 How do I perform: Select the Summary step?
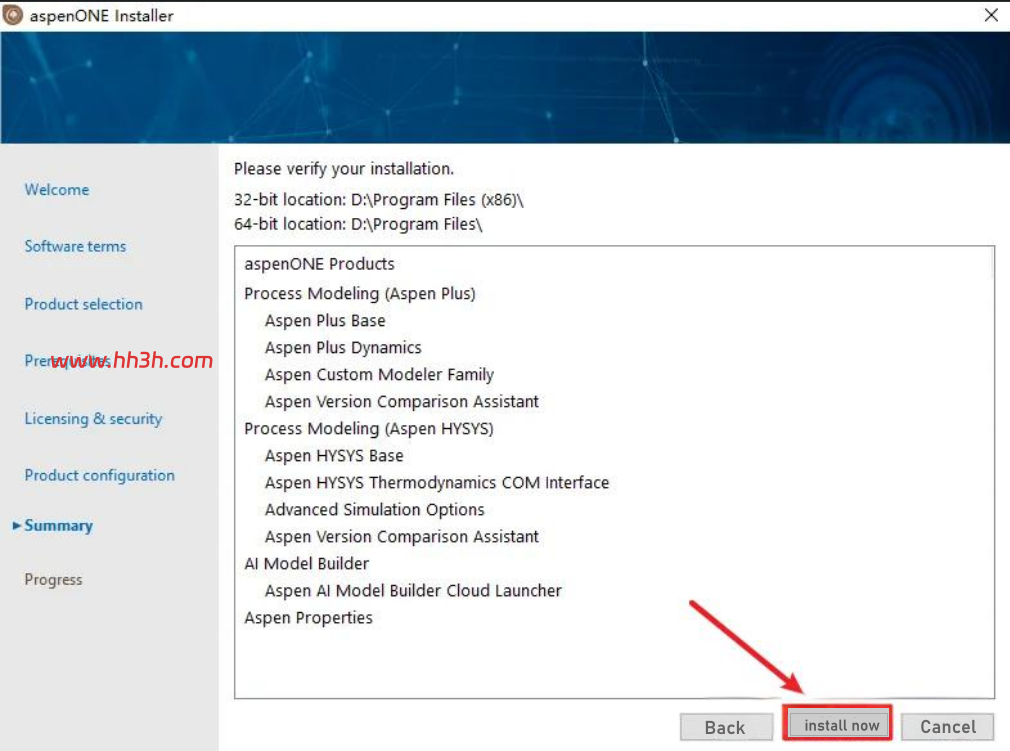click(x=59, y=526)
